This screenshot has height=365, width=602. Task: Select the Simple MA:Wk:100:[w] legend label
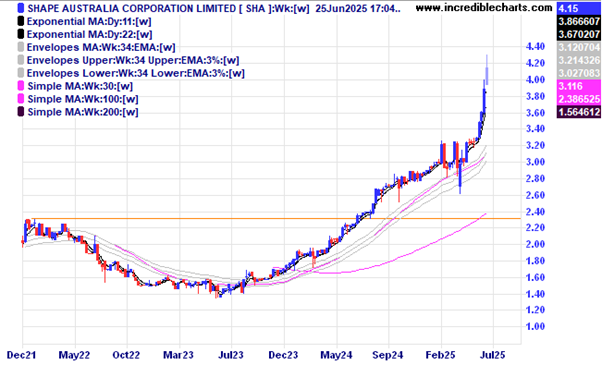(x=83, y=99)
